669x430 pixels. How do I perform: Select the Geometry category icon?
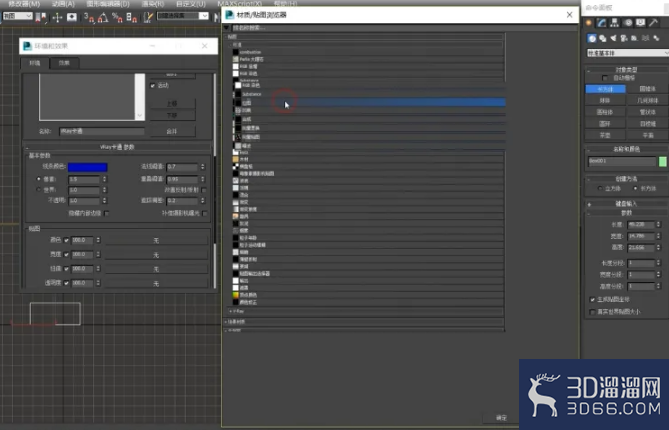pyautogui.click(x=592, y=38)
